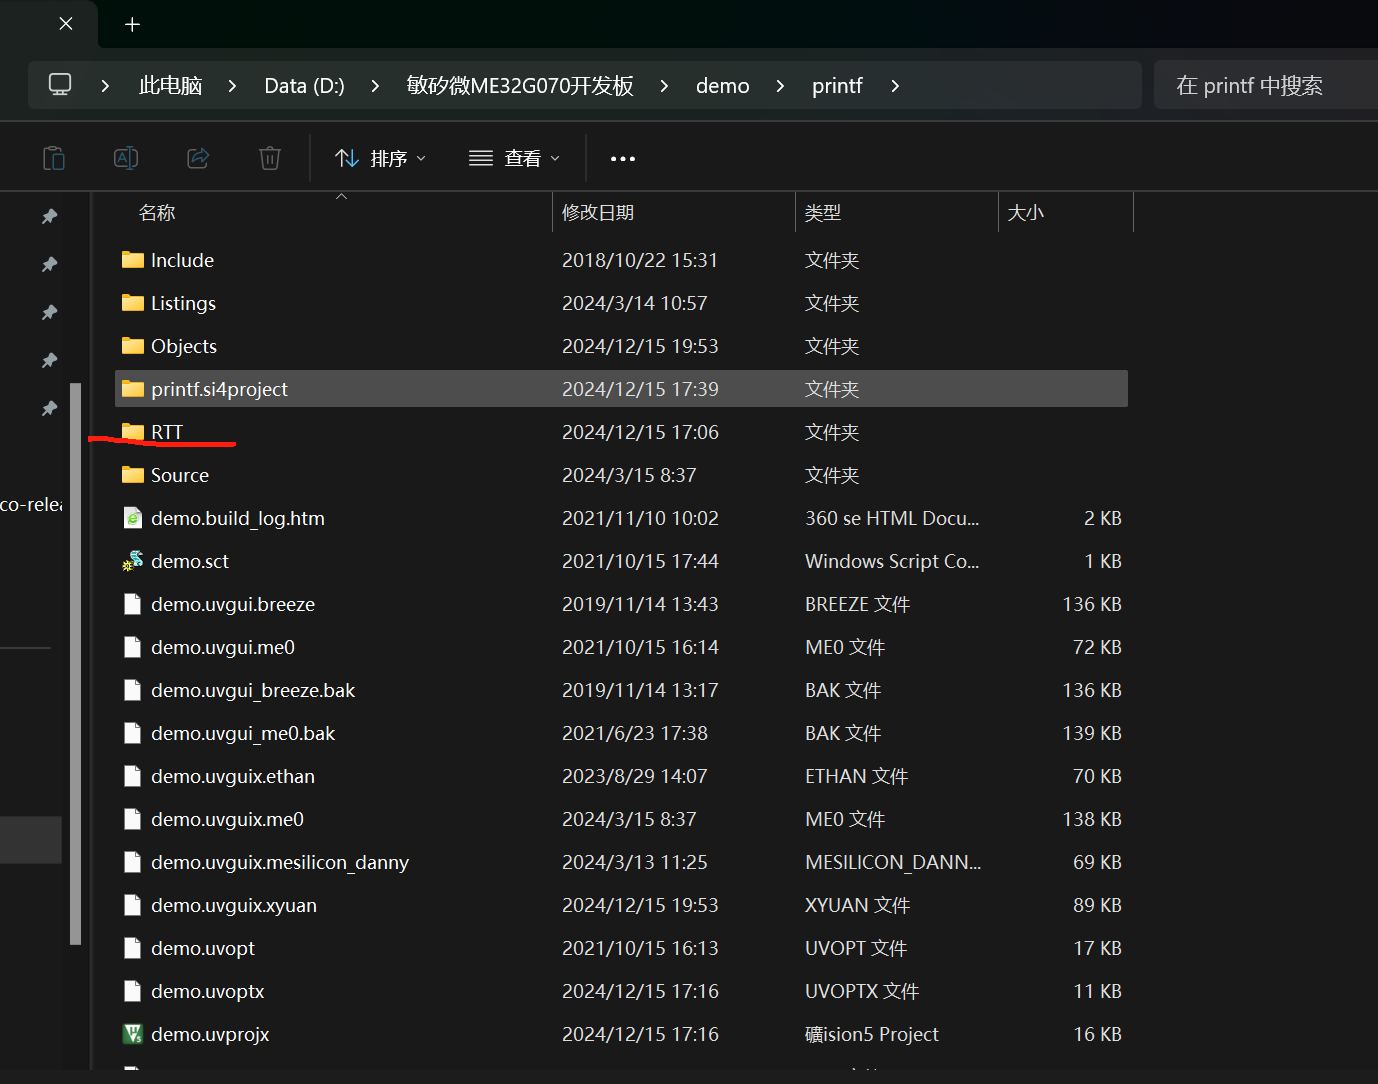
Task: Sort by the 大小 column header
Action: pos(1026,213)
